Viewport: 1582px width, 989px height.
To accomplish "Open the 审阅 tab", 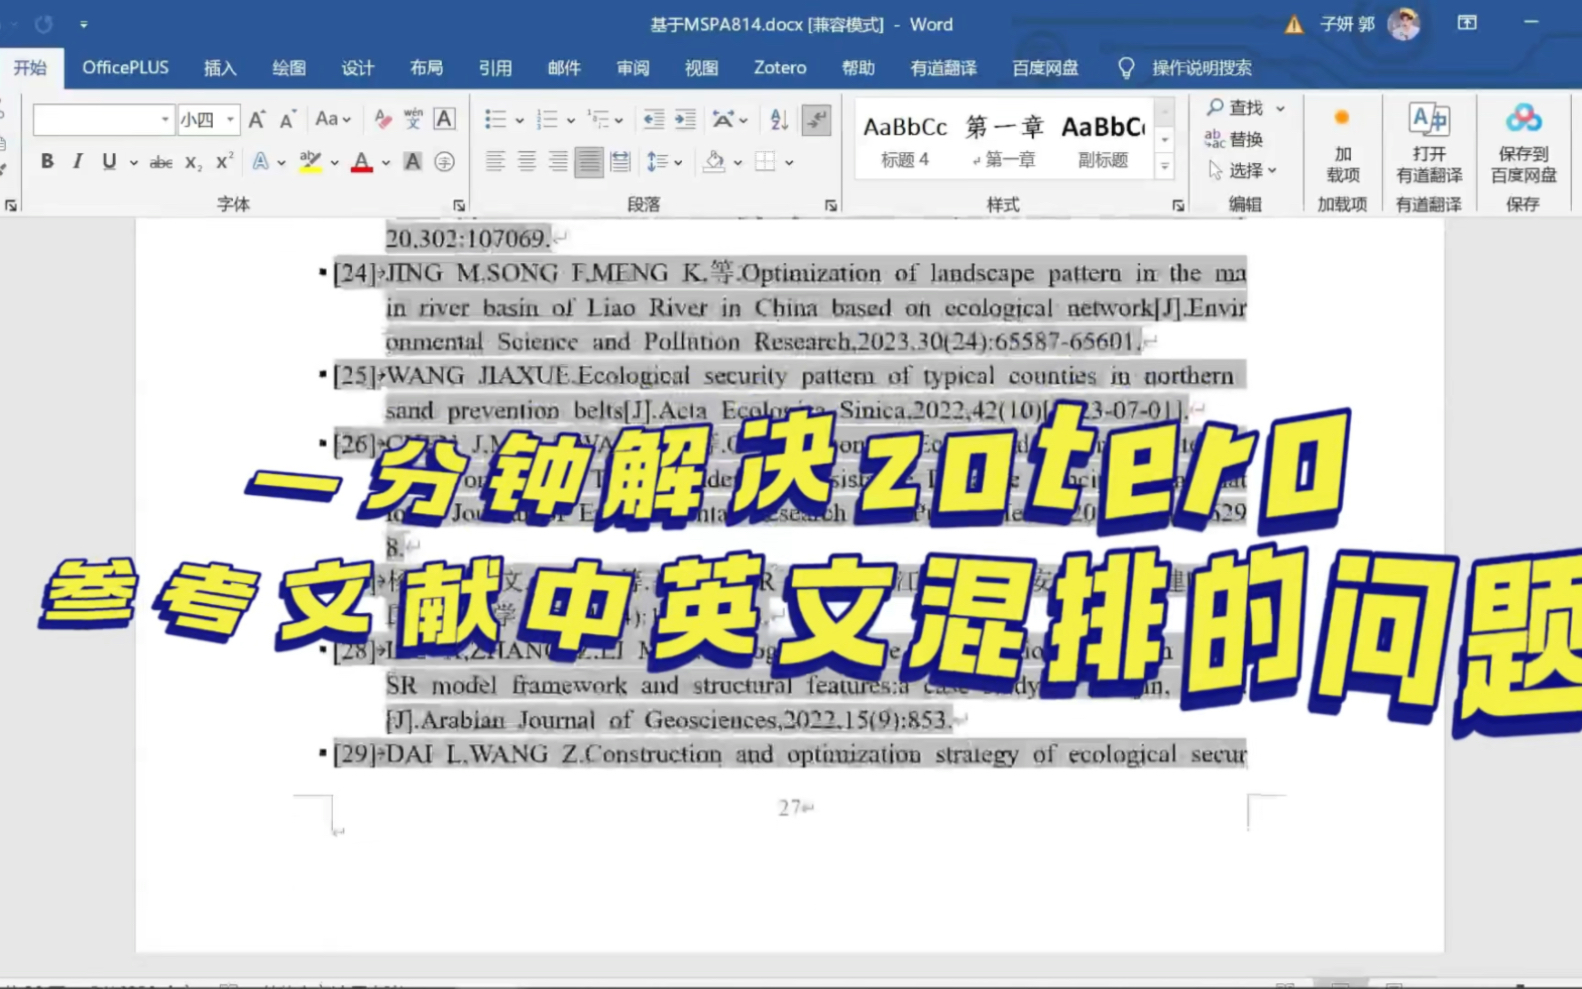I will (x=632, y=68).
